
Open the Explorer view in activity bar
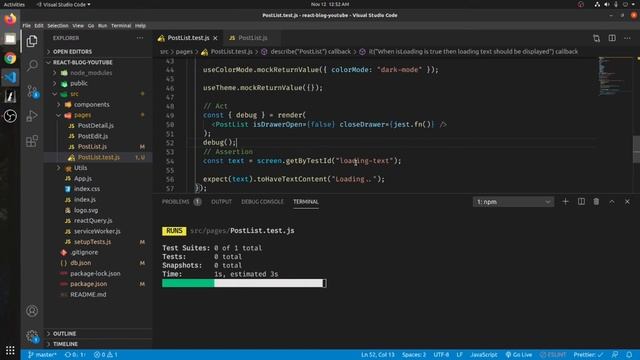pos(32,41)
